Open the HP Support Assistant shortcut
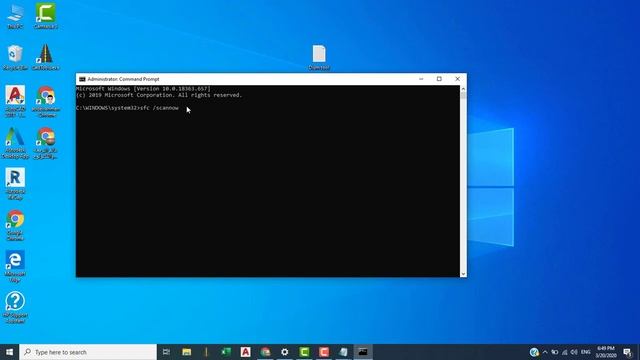 pos(15,308)
